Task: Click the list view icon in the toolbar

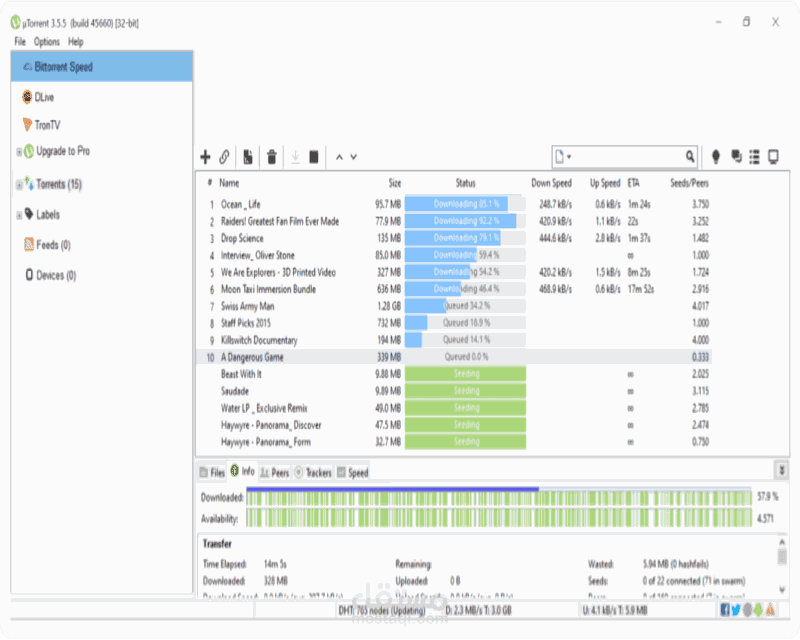Action: [755, 157]
